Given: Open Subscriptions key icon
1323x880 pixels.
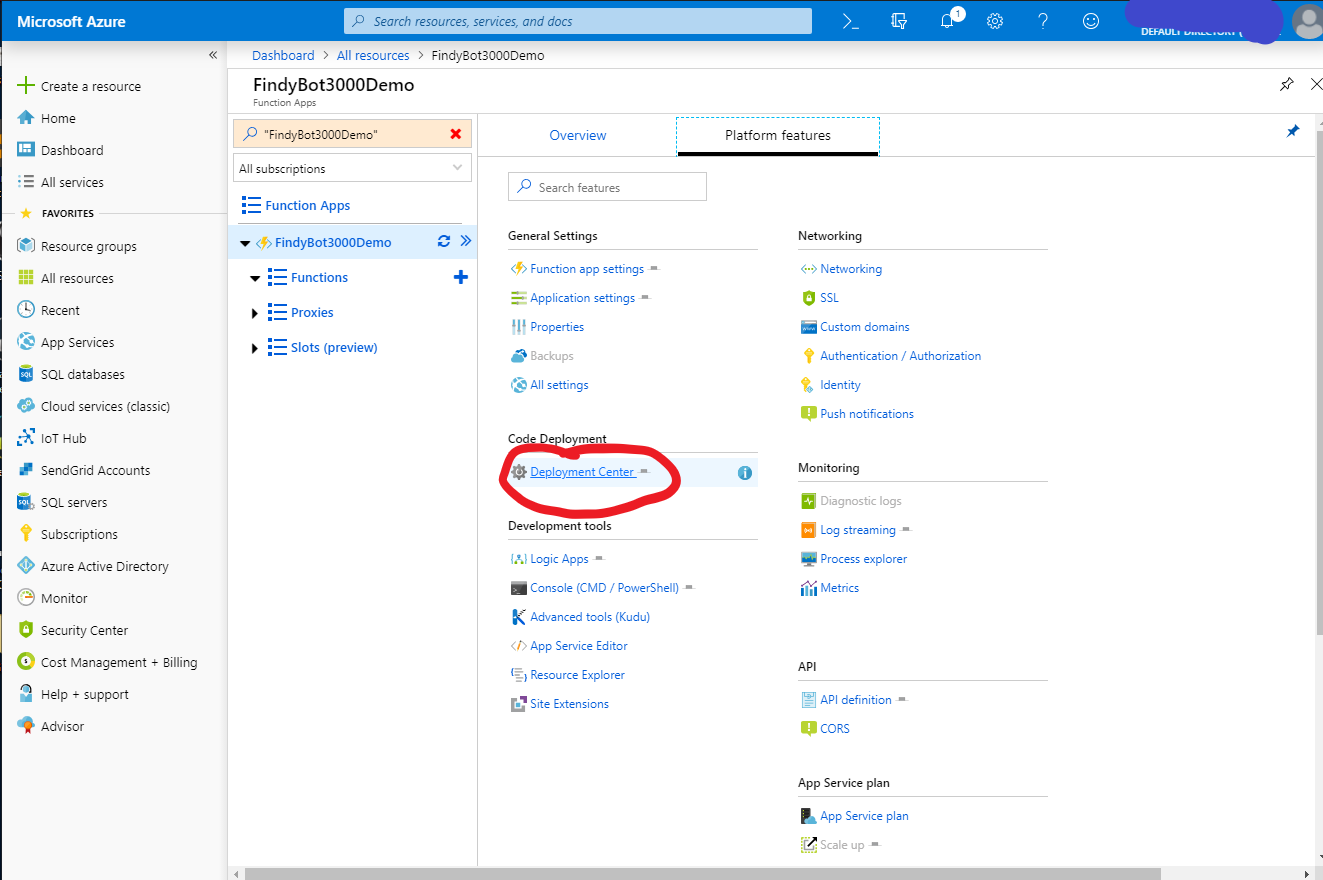Looking at the screenshot, I should click(x=26, y=534).
